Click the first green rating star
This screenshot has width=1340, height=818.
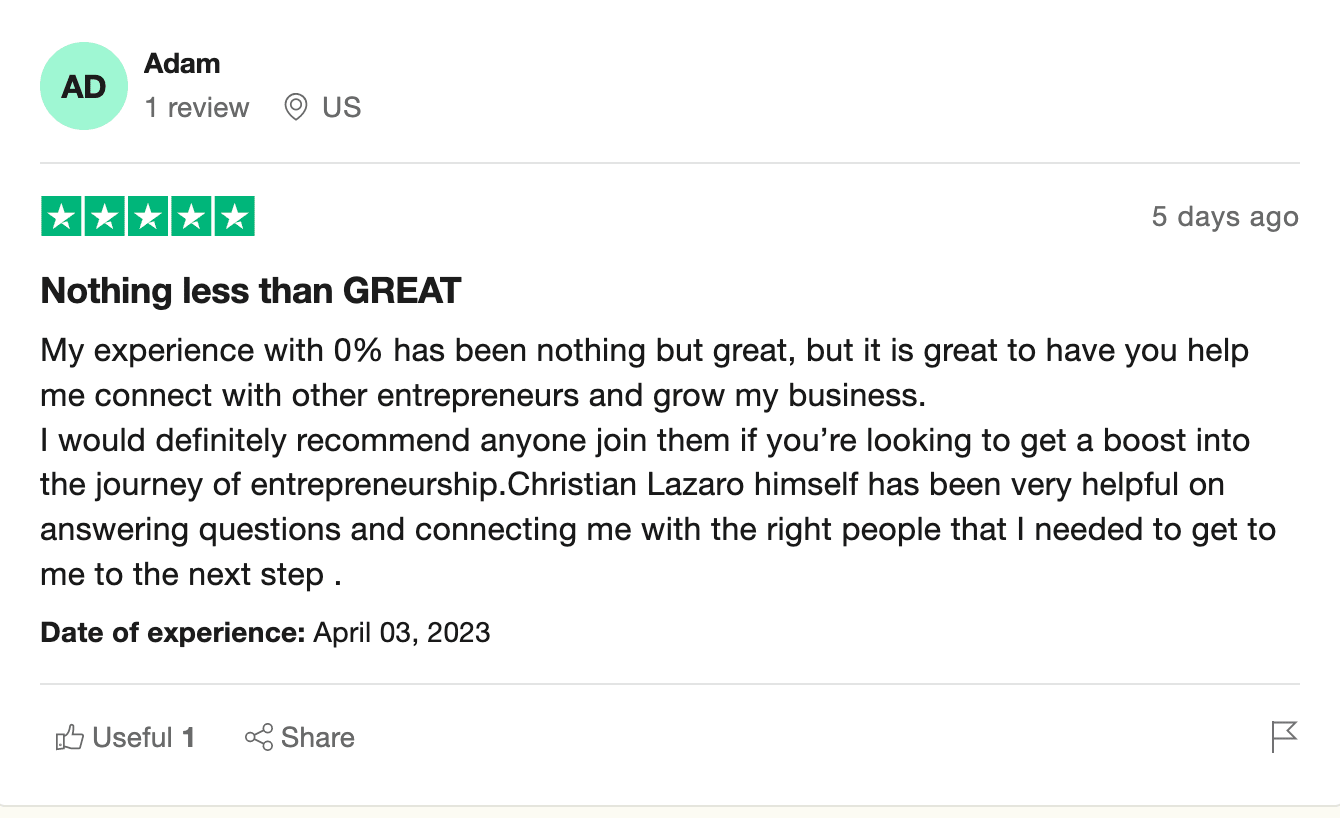coord(62,217)
